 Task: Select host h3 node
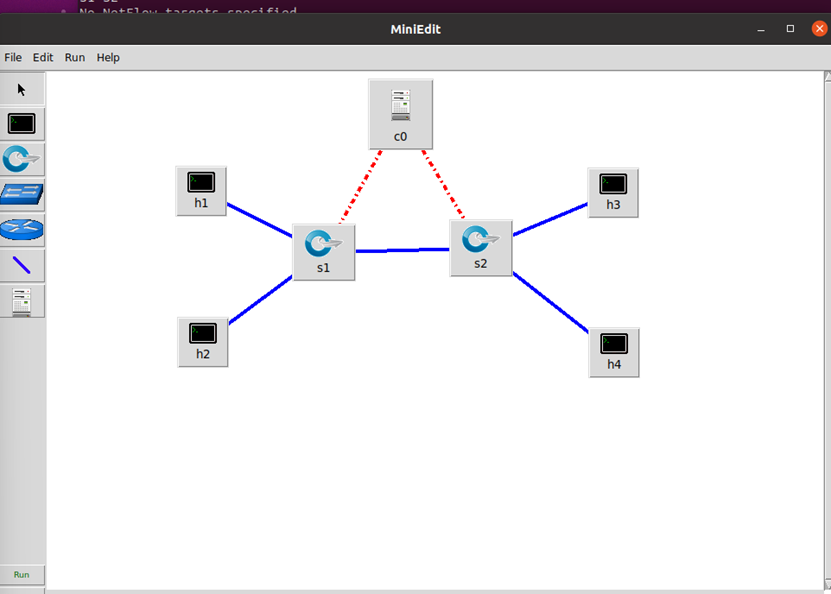click(x=613, y=193)
